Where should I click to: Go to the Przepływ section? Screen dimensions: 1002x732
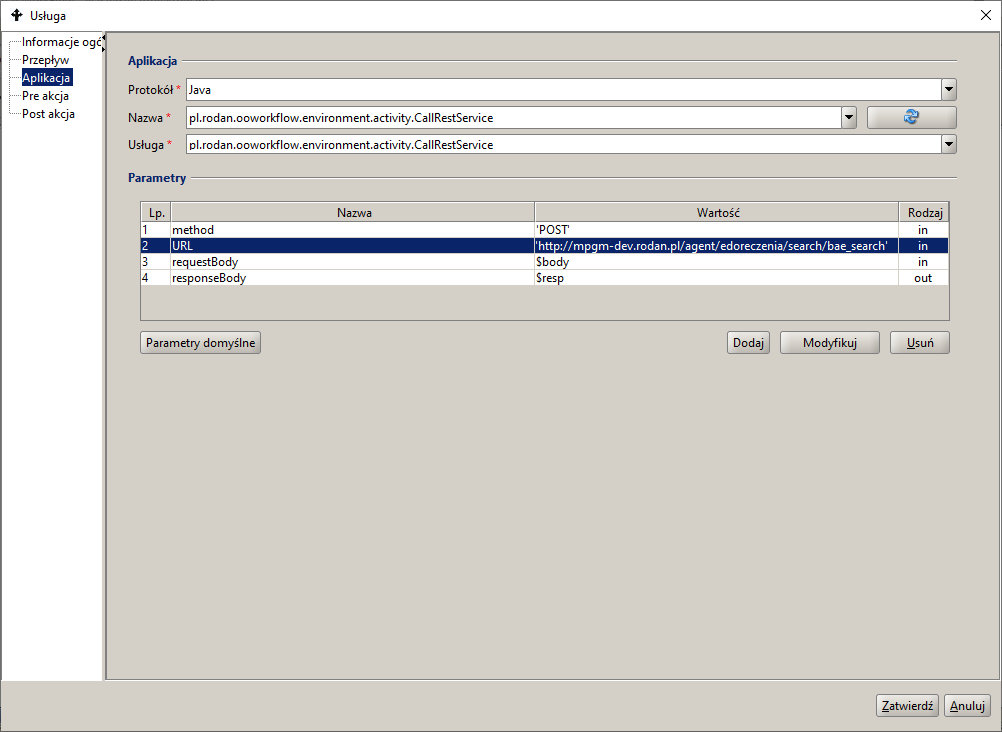[x=46, y=60]
